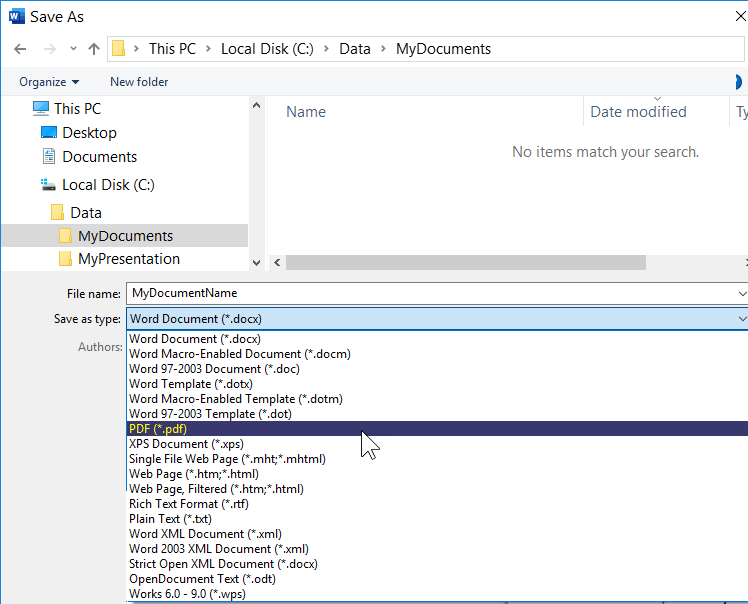Image resolution: width=748 pixels, height=604 pixels.
Task: Create a New folder
Action: coord(139,82)
